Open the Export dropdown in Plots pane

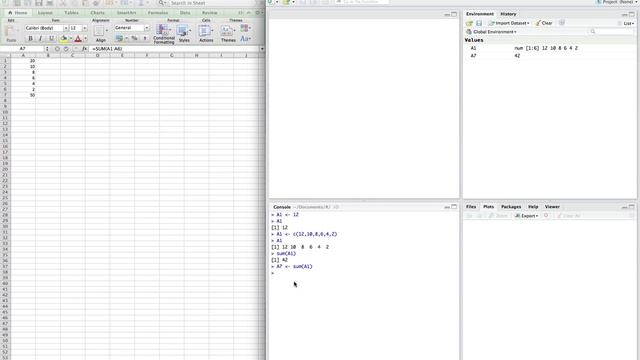[x=527, y=216]
